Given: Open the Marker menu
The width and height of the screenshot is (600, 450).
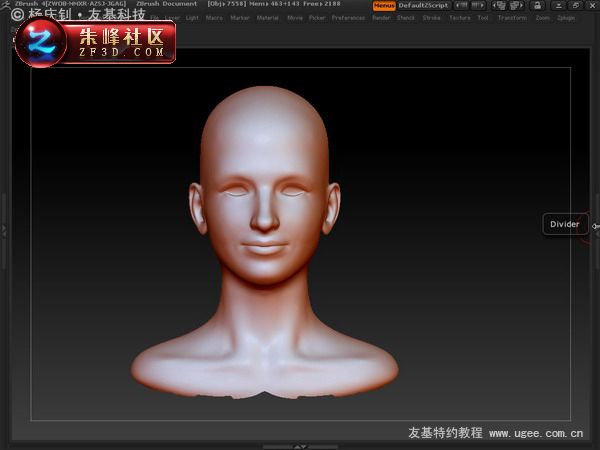Looking at the screenshot, I should [240, 18].
